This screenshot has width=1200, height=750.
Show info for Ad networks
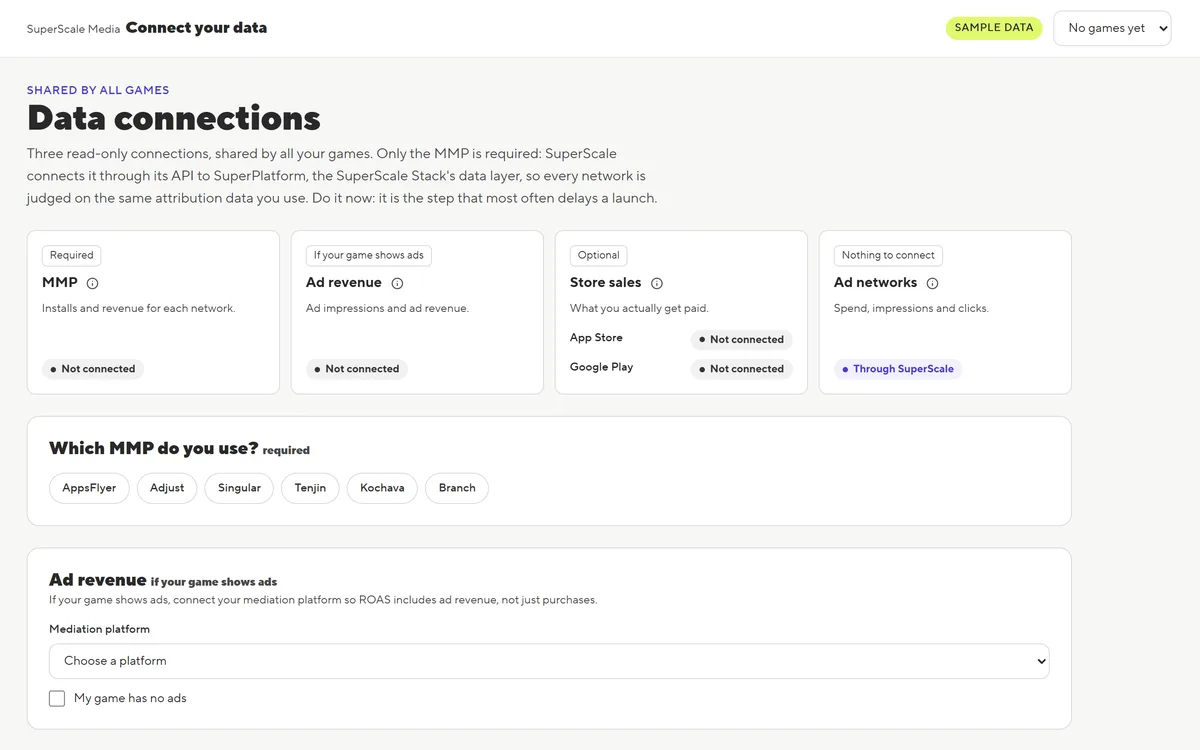[932, 283]
